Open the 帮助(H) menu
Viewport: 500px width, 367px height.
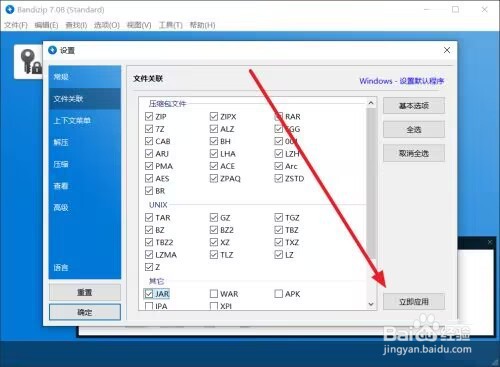tap(202, 25)
